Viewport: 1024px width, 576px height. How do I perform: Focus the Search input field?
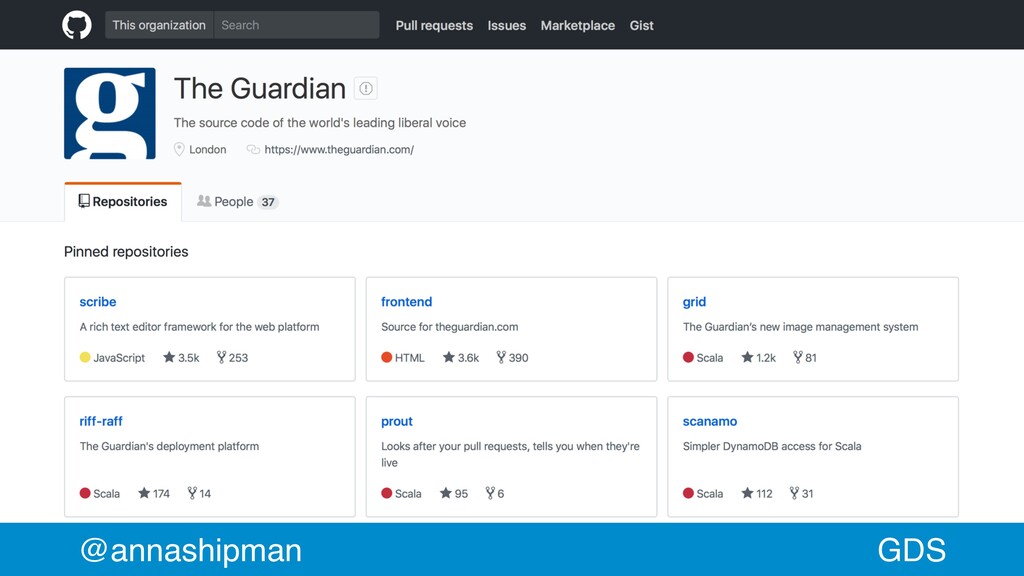[296, 25]
